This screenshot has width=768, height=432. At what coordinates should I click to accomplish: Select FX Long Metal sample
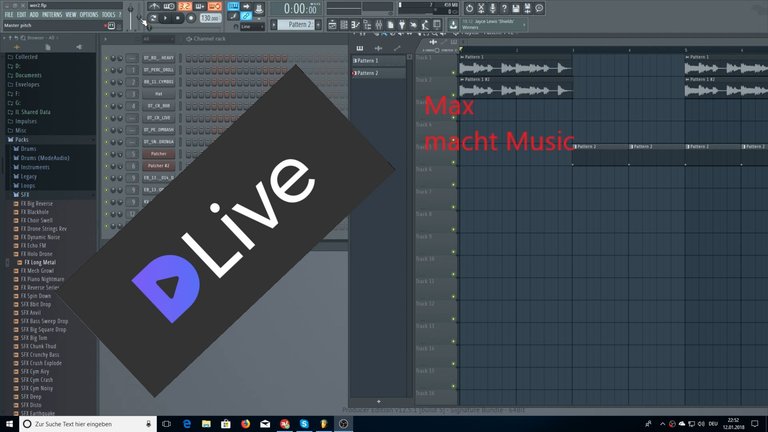(40, 263)
